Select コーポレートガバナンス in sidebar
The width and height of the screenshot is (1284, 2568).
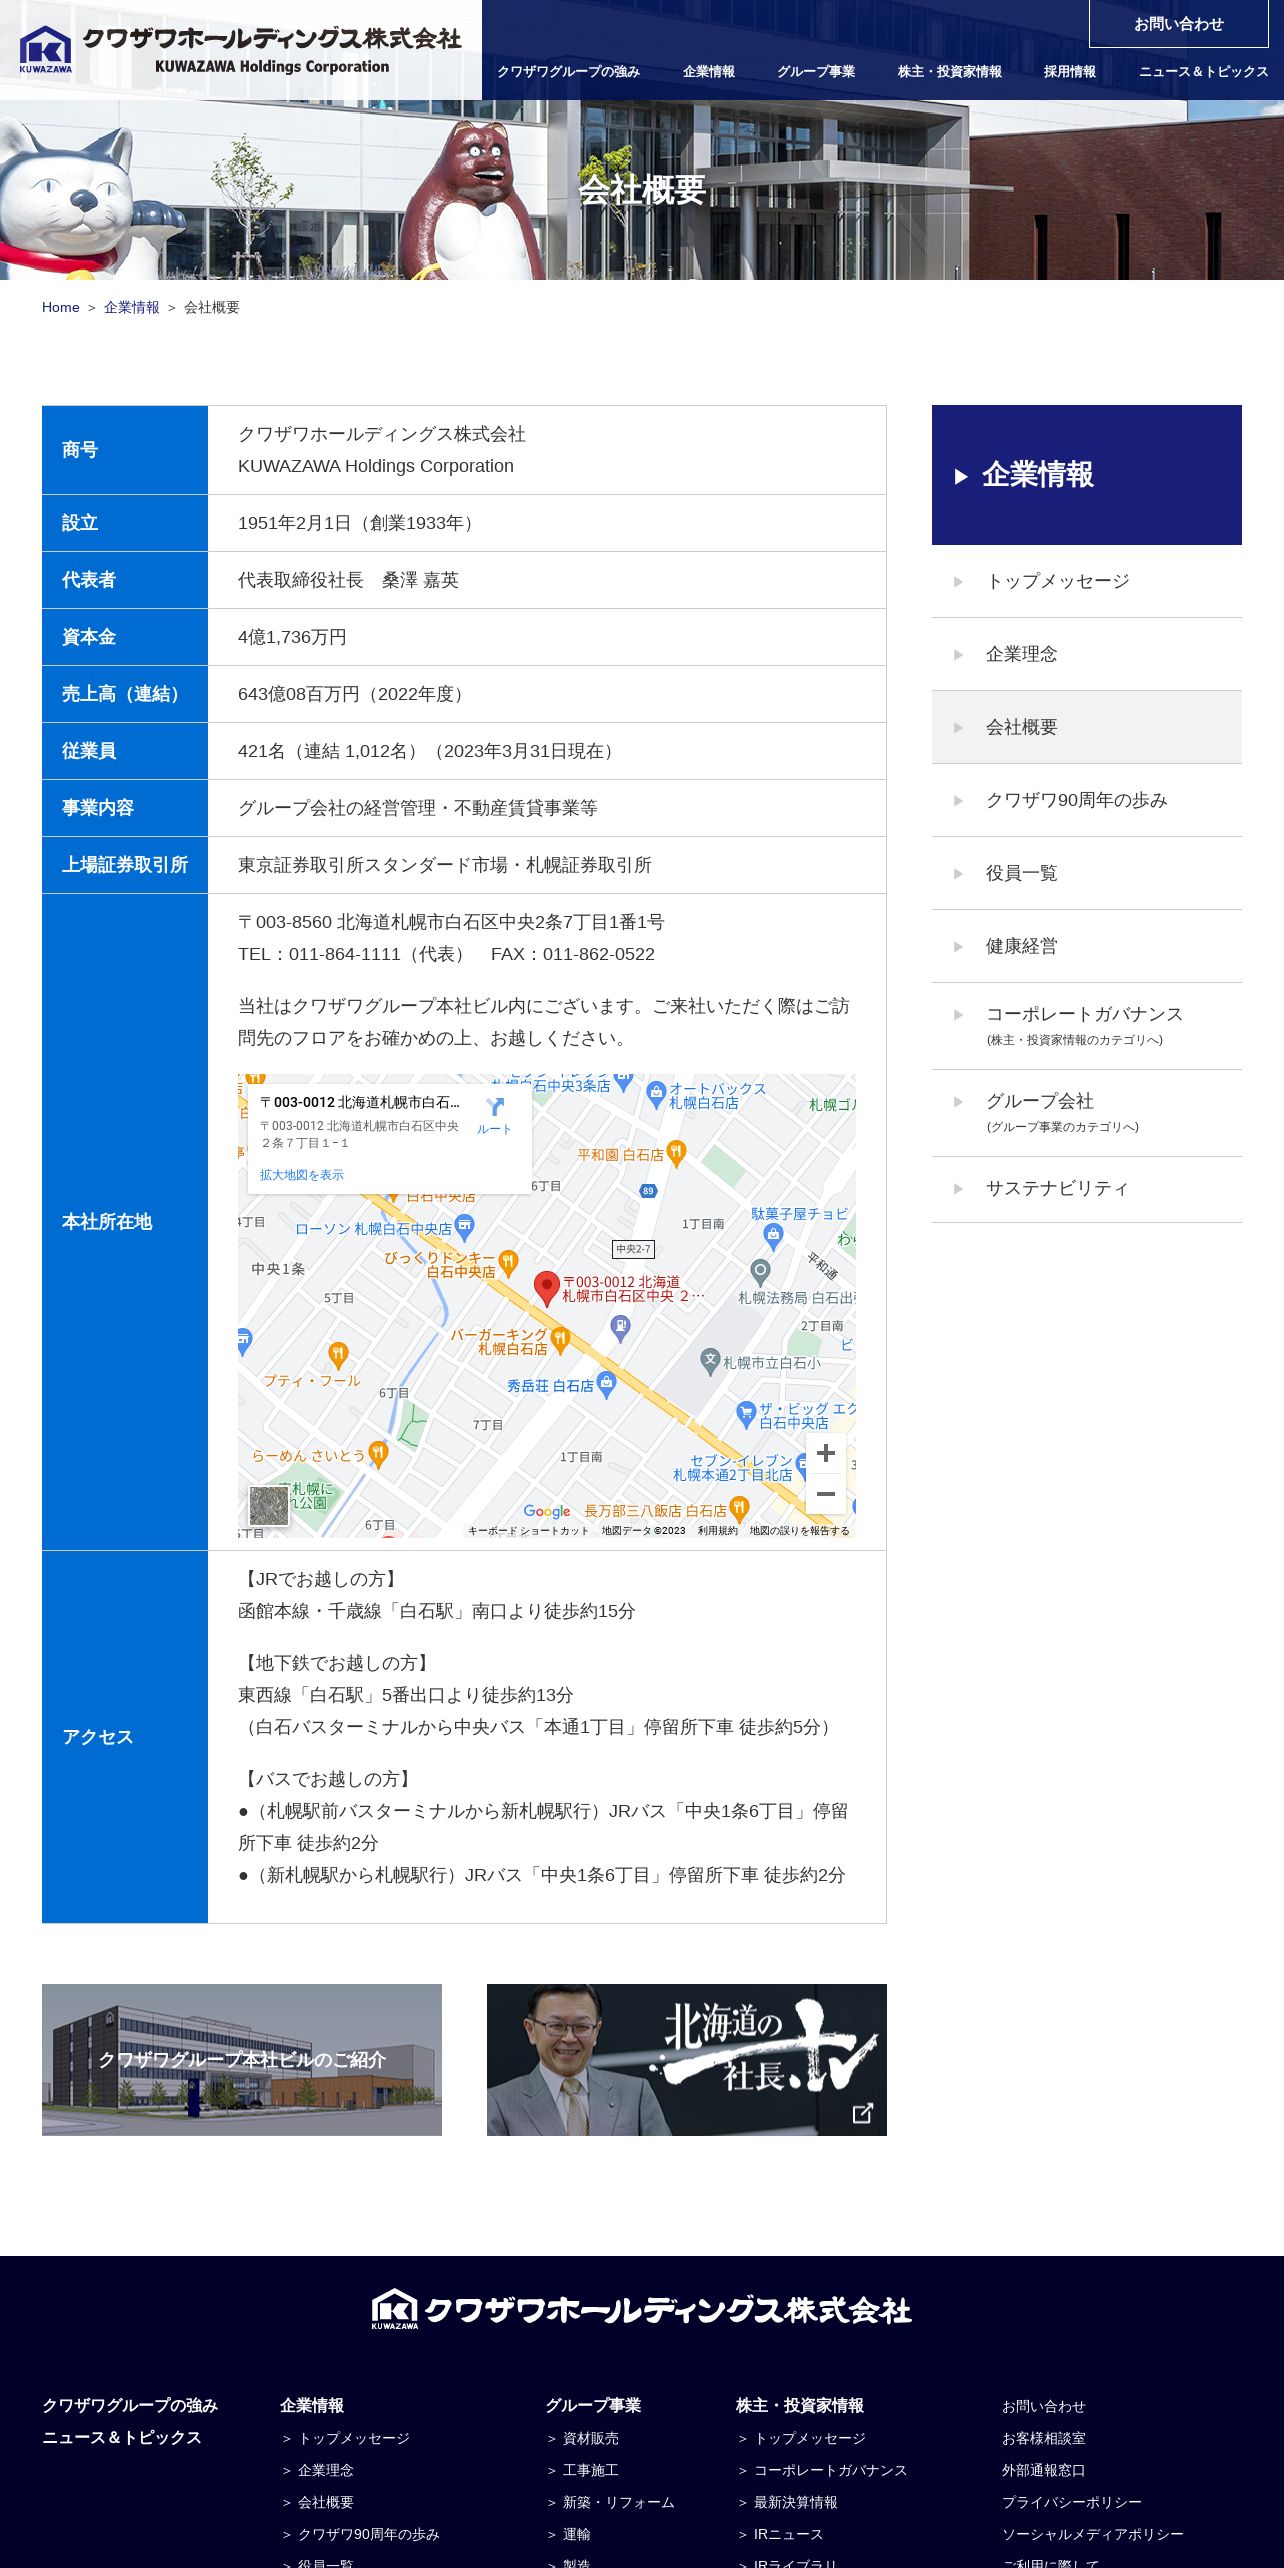pyautogui.click(x=1087, y=1026)
